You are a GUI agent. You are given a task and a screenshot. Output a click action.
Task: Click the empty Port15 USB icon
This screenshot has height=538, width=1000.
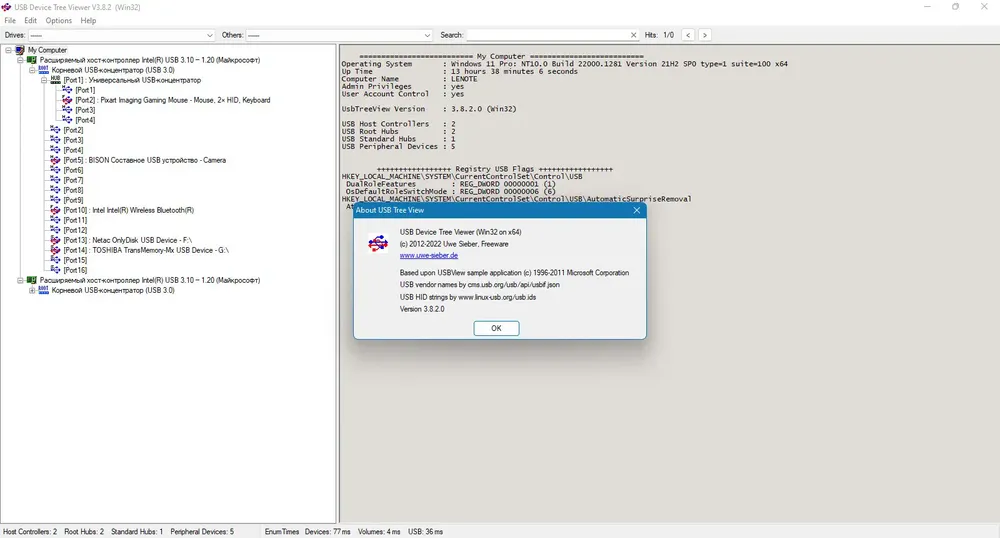point(55,260)
